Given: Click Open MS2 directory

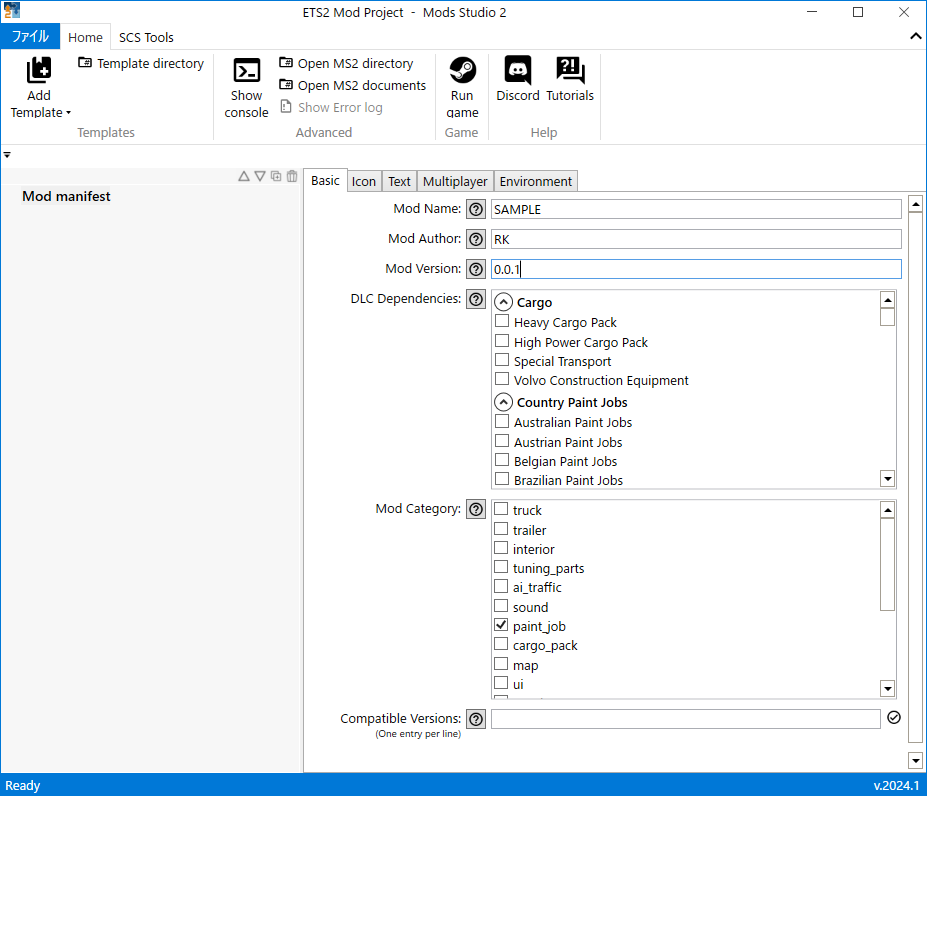Looking at the screenshot, I should click(x=346, y=63).
